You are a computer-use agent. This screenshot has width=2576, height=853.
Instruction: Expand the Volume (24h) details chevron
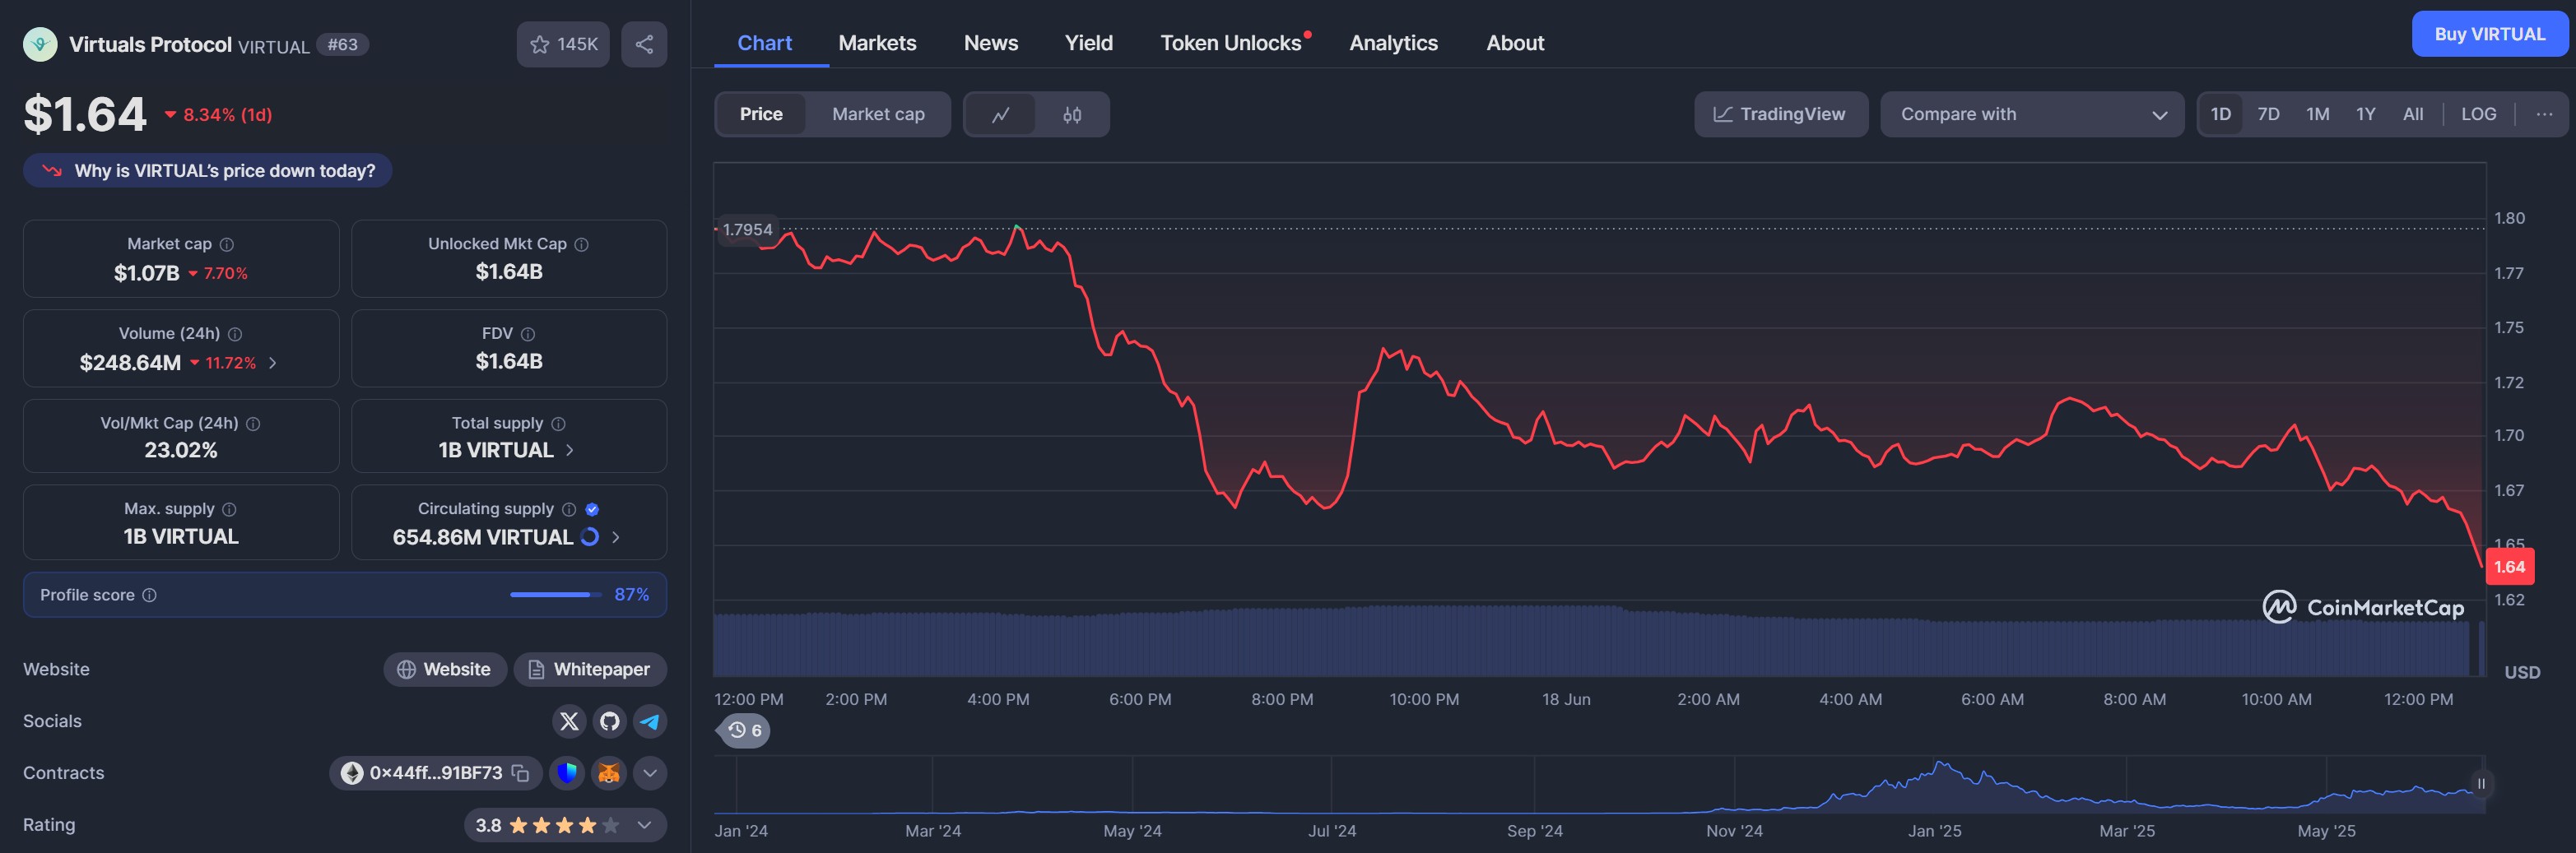coord(272,363)
